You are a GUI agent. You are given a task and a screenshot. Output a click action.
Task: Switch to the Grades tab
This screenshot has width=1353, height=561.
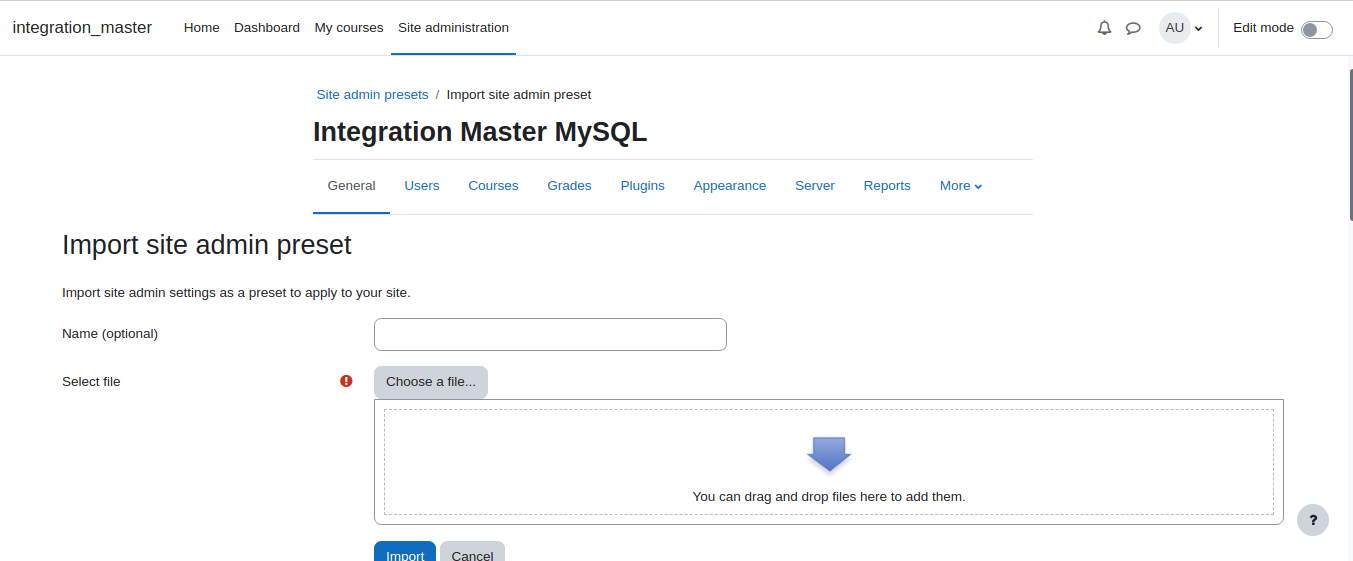point(569,186)
